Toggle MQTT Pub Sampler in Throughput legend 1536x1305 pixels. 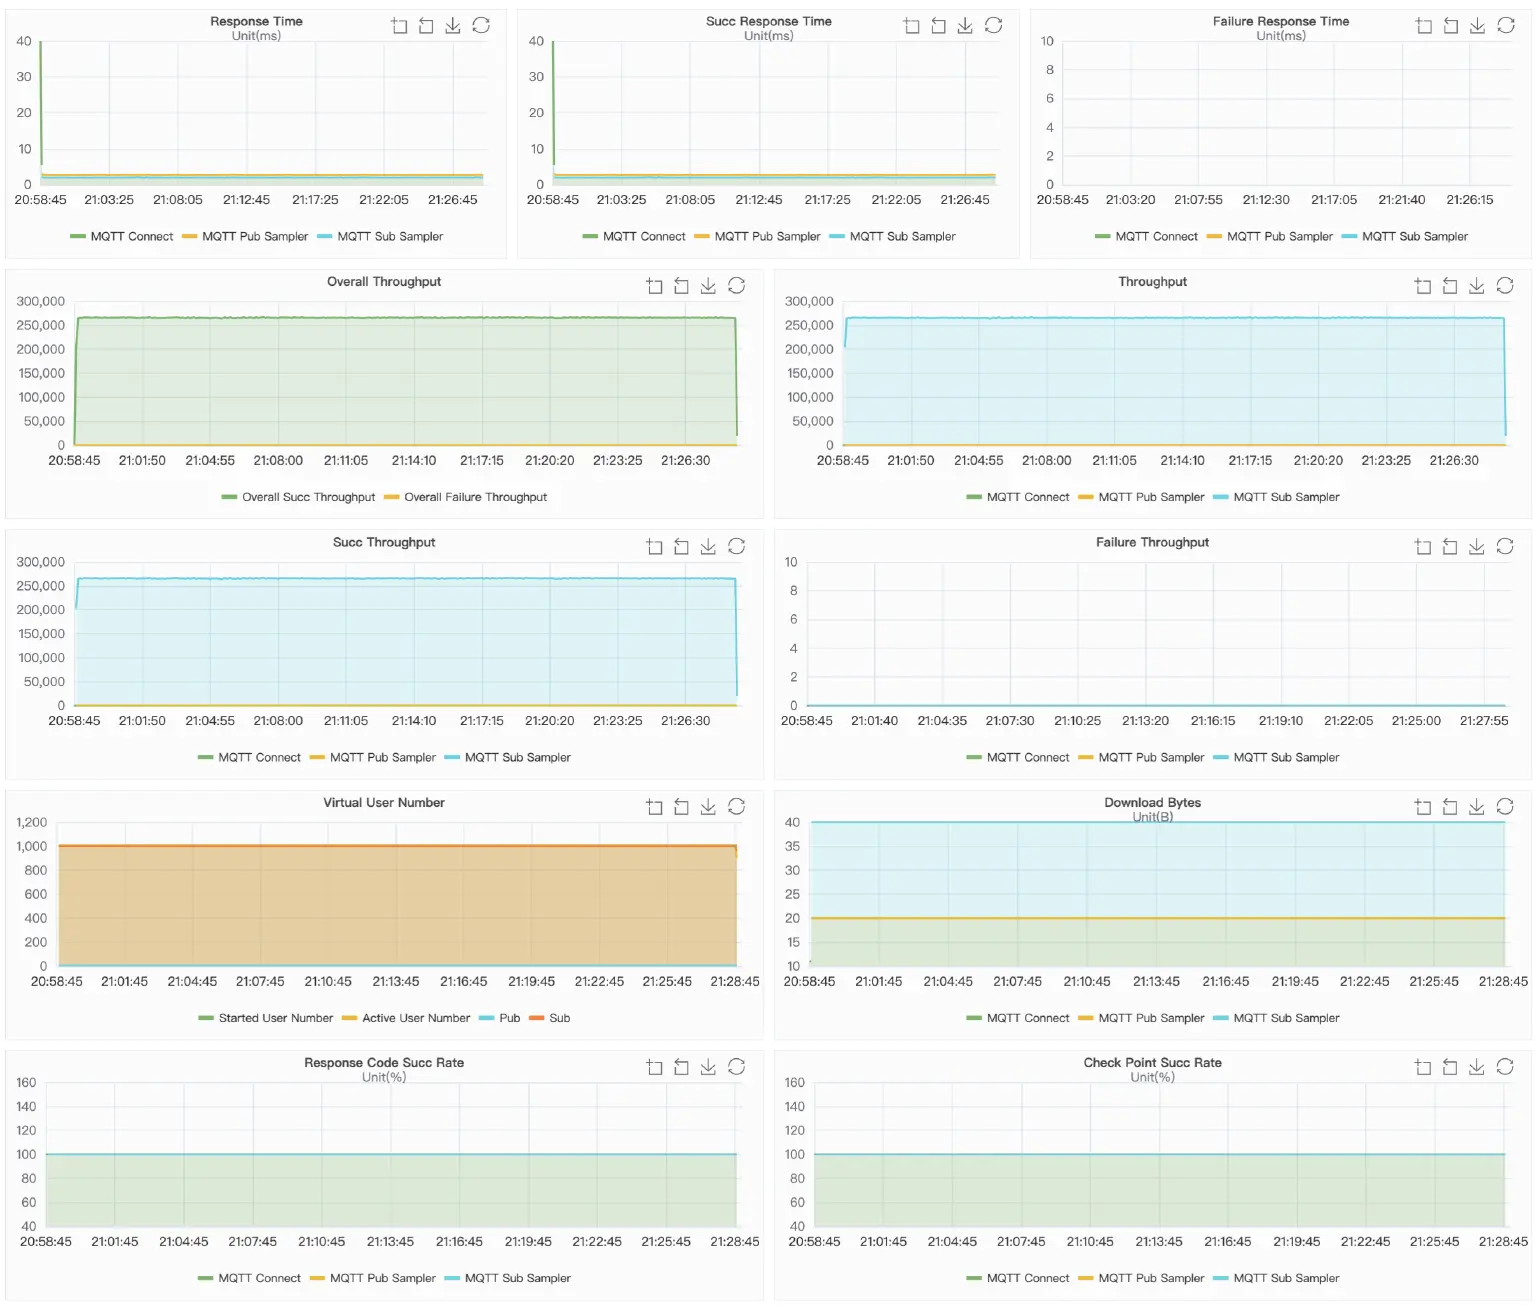pos(1151,497)
